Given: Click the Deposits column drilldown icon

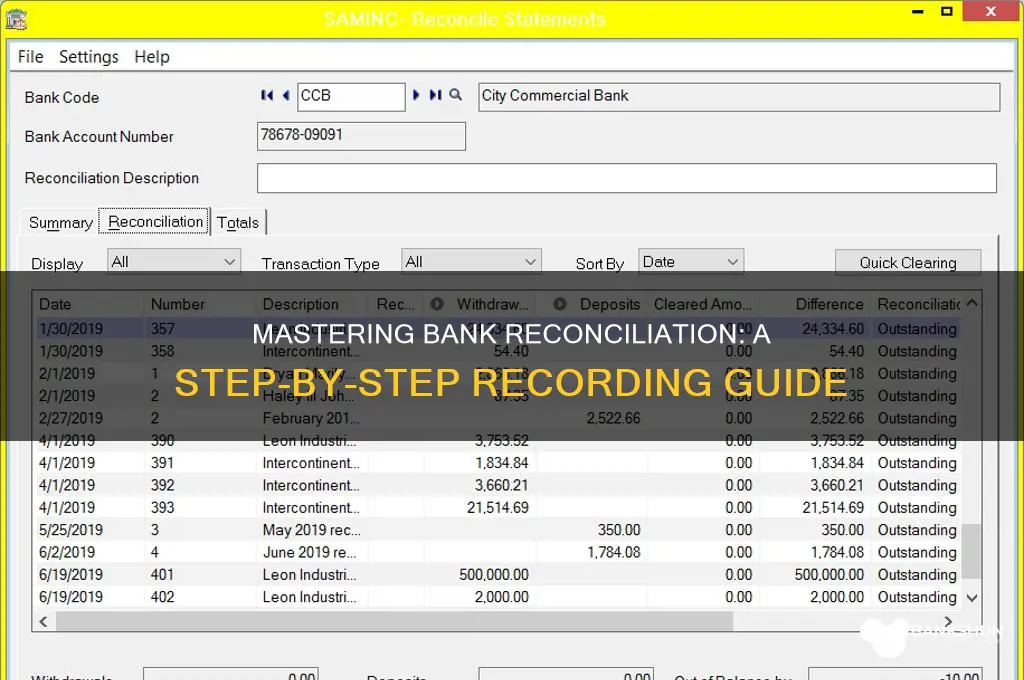Looking at the screenshot, I should point(560,304).
